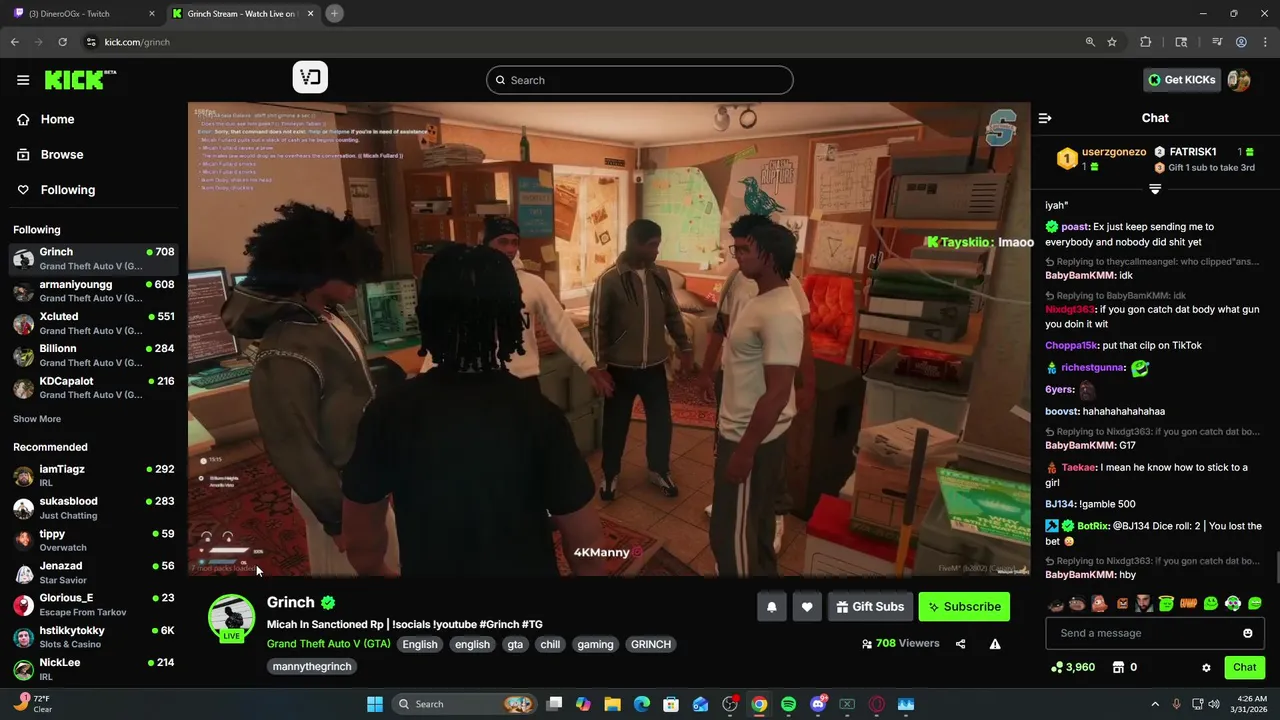Viewport: 1280px width, 720px height.
Task: Show hidden system tray icons
Action: coord(1155,704)
